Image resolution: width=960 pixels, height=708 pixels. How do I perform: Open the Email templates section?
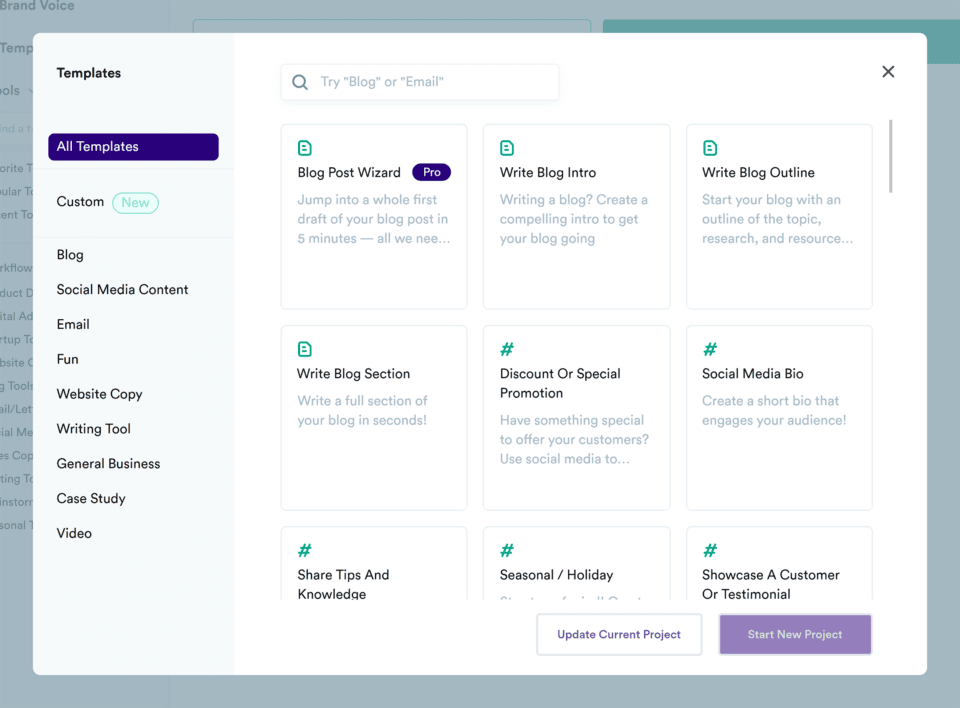pyautogui.click(x=73, y=324)
